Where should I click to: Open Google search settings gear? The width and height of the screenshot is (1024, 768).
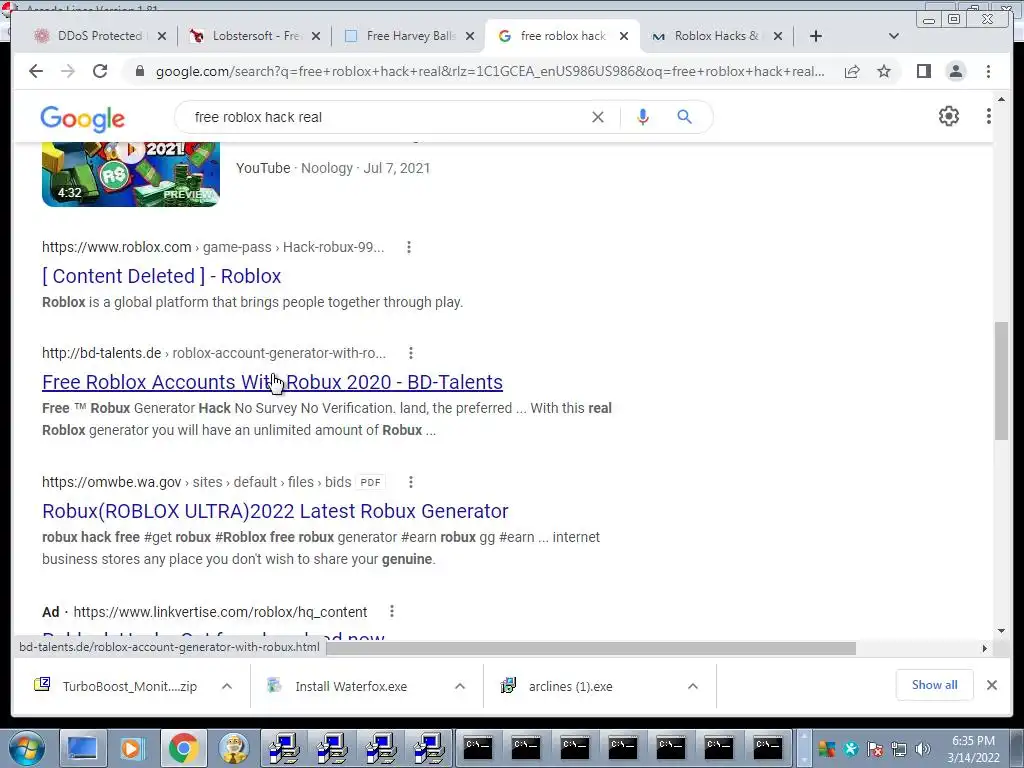(948, 116)
